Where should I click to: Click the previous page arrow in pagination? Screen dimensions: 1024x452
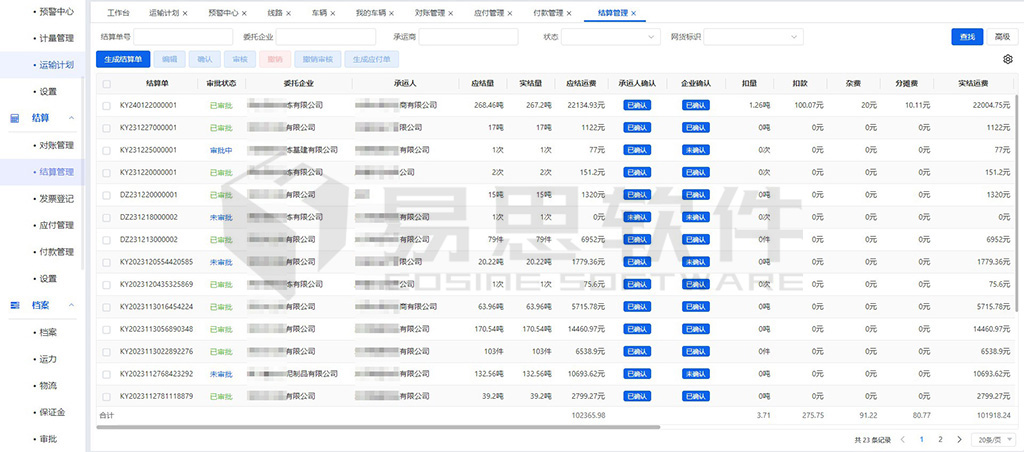pos(904,439)
